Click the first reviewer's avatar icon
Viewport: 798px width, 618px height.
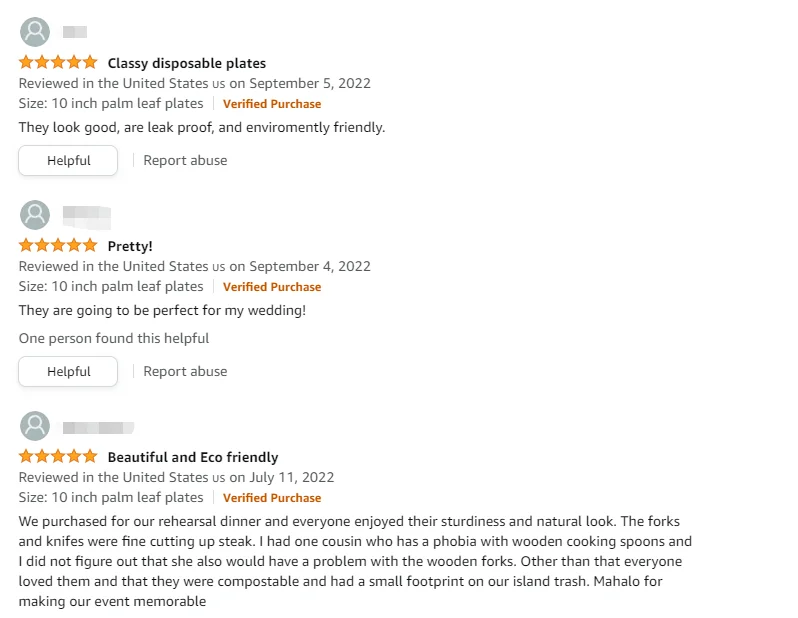pos(35,32)
